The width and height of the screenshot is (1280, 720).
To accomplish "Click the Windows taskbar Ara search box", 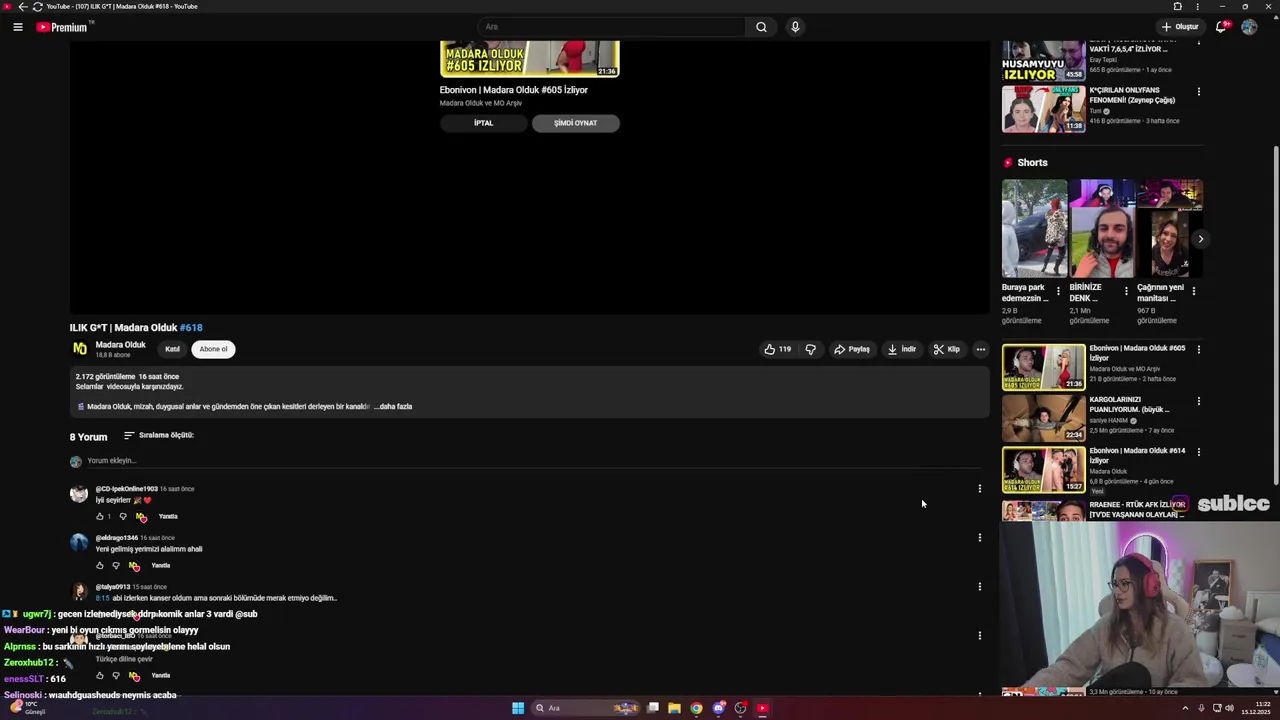I will pos(587,708).
